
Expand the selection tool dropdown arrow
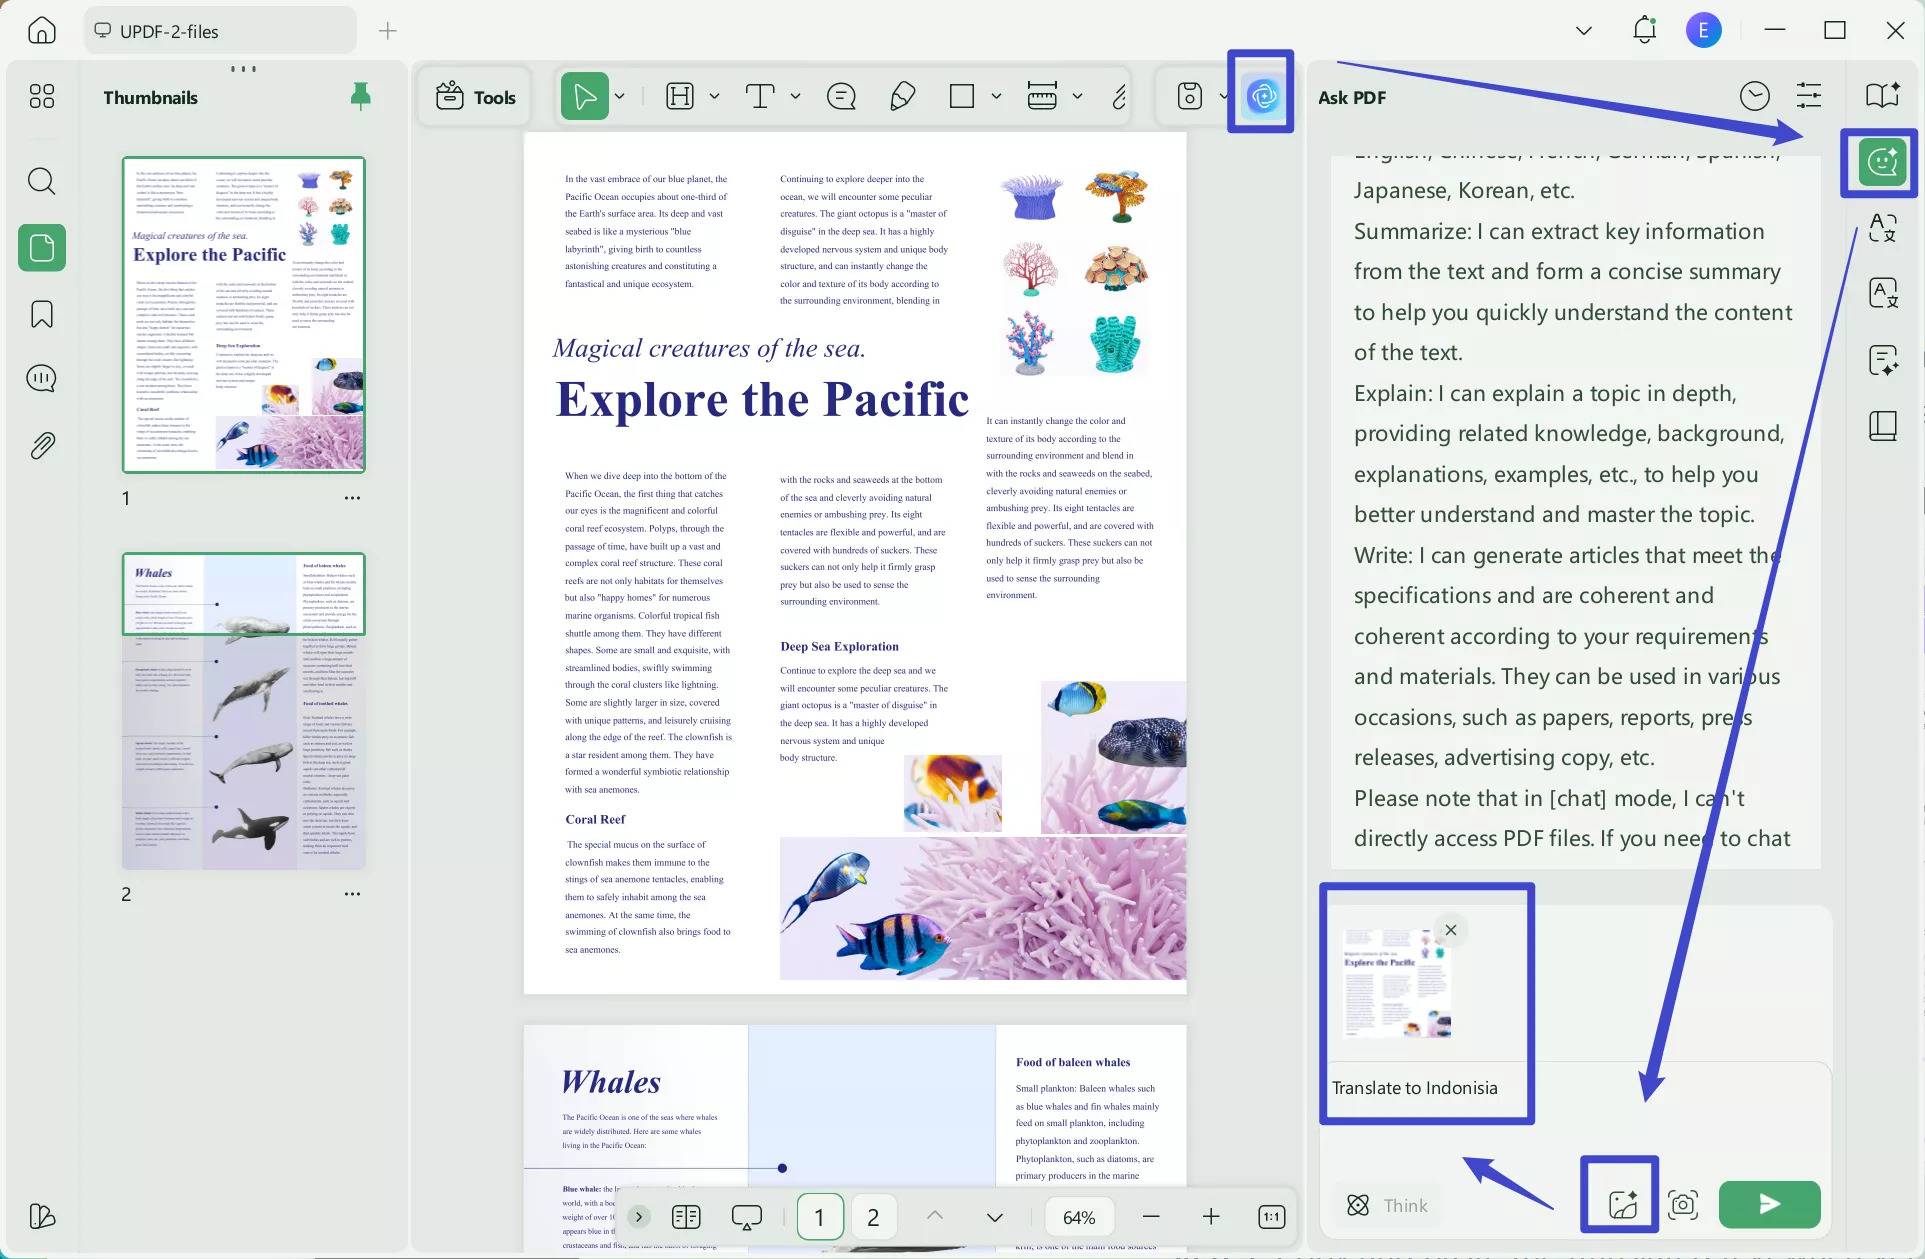pos(618,96)
